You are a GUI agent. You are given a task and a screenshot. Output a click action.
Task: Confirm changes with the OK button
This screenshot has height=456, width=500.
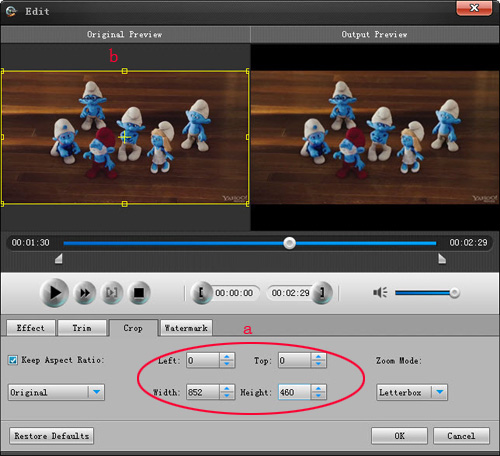click(x=399, y=436)
